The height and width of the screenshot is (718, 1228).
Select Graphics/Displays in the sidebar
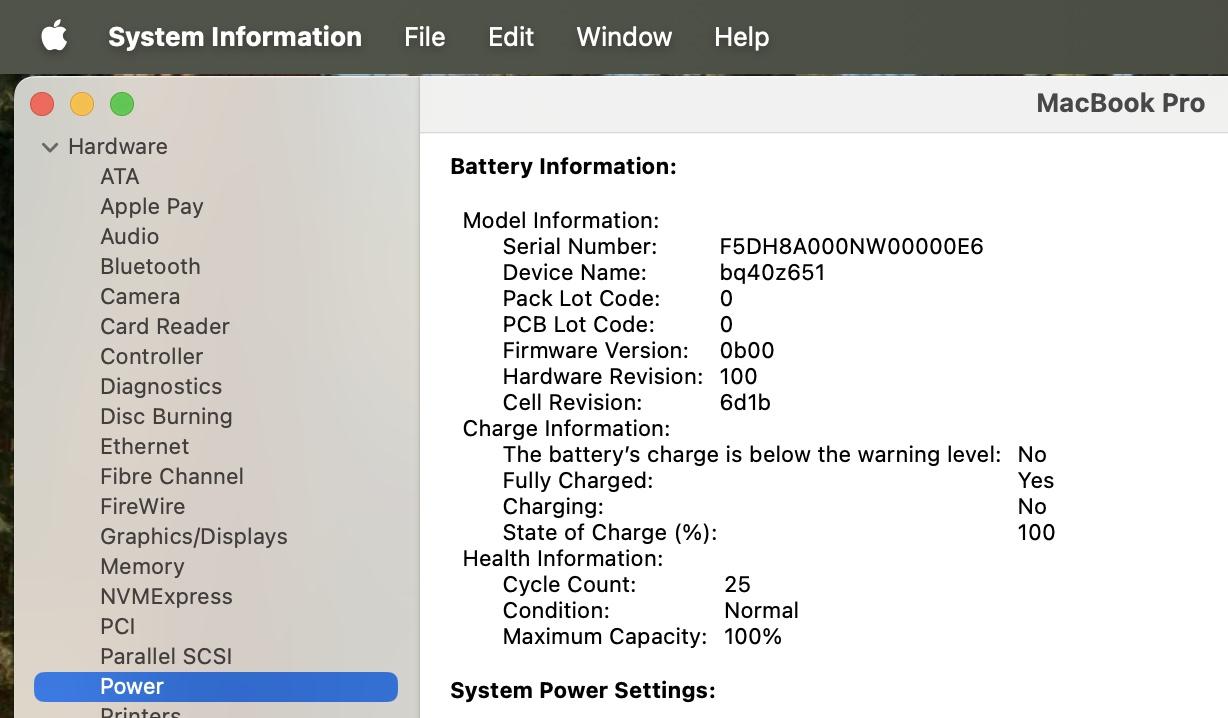194,536
